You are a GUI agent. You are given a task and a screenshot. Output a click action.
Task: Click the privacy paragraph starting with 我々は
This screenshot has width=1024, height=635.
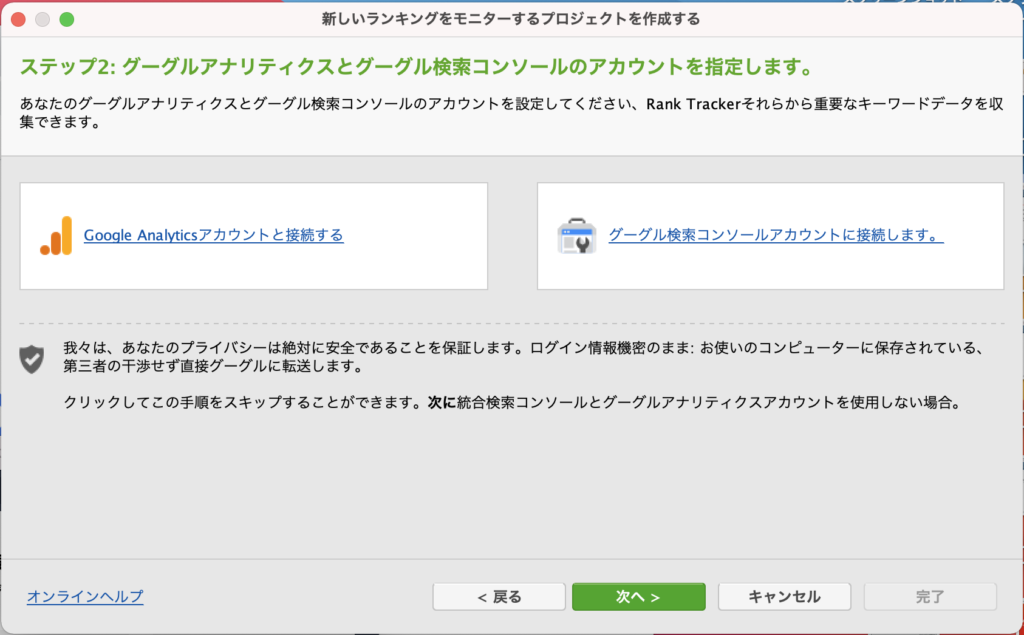pos(524,357)
